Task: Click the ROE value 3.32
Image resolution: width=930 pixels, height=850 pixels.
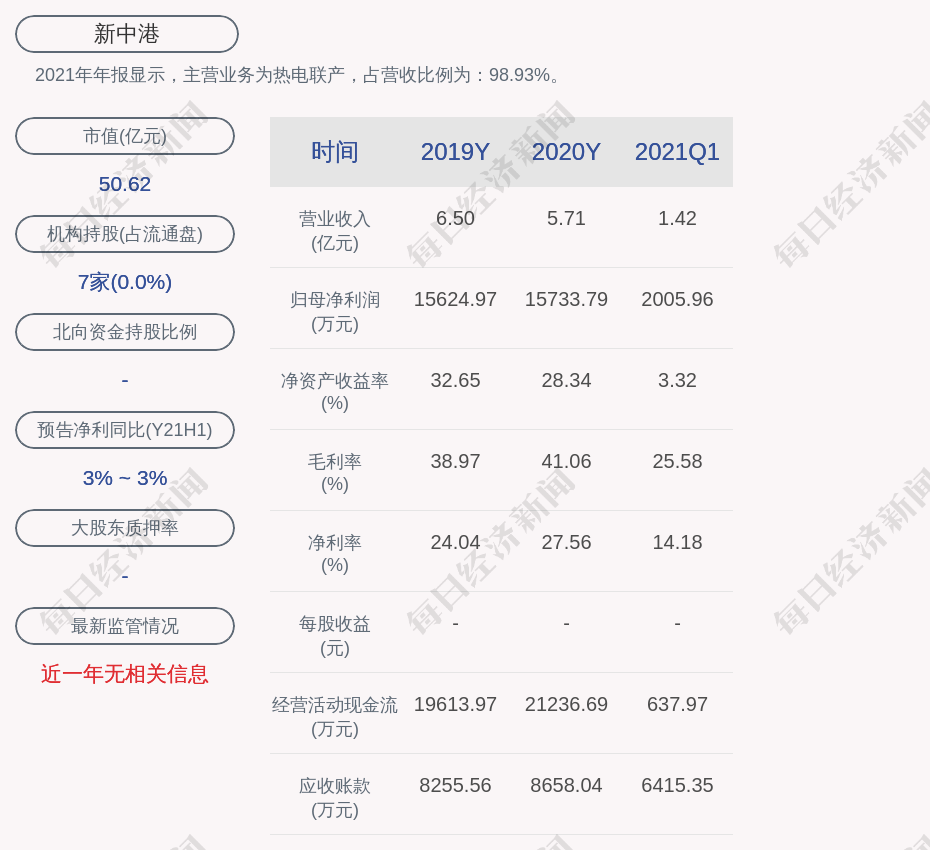Action: (x=677, y=380)
